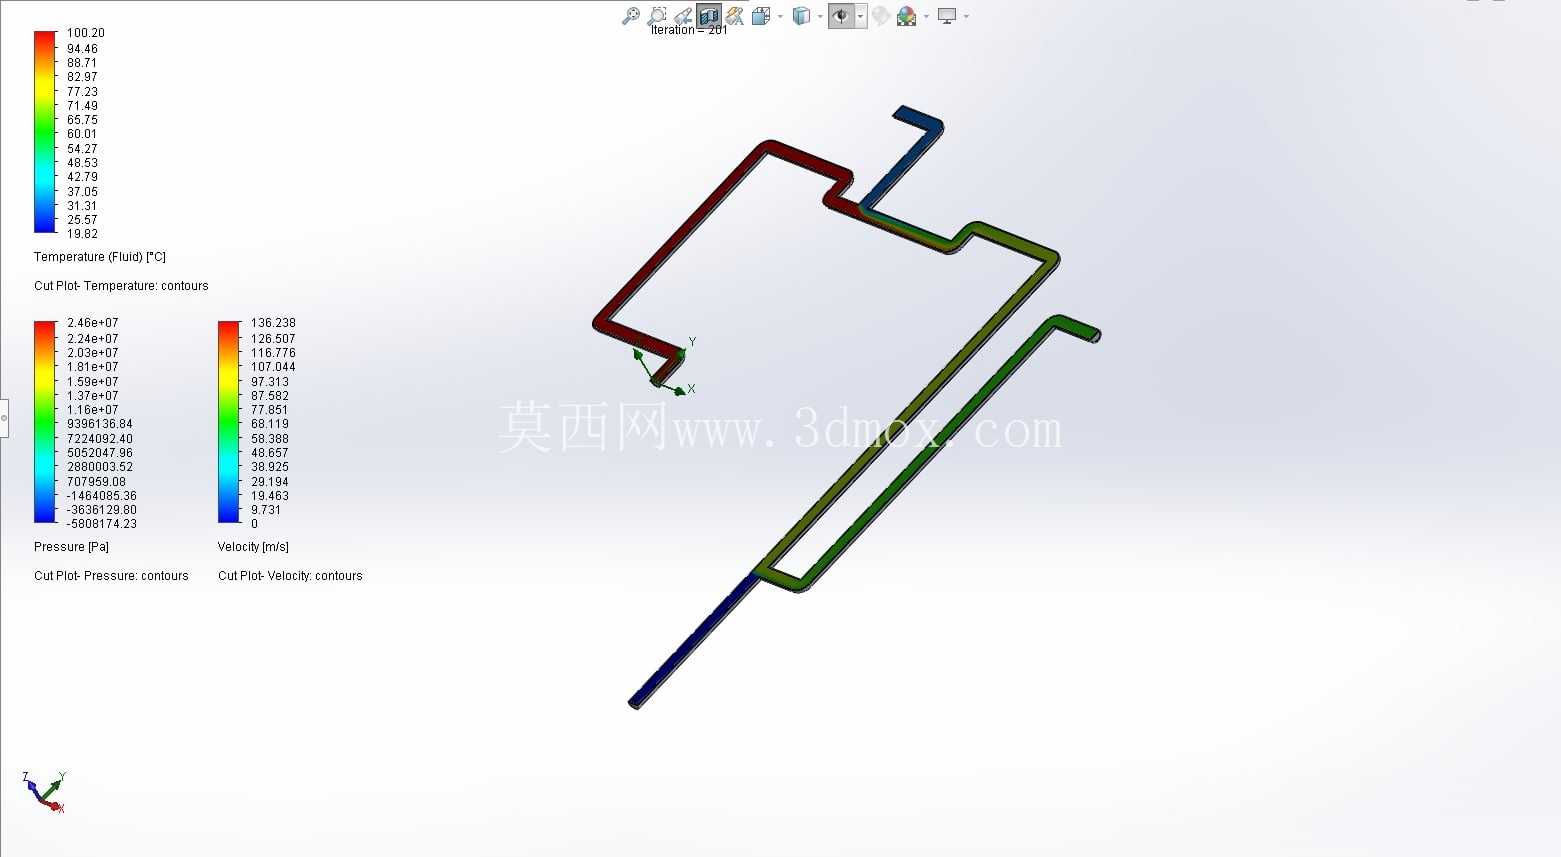Click the Temperature maximum value 100.20

coord(85,33)
